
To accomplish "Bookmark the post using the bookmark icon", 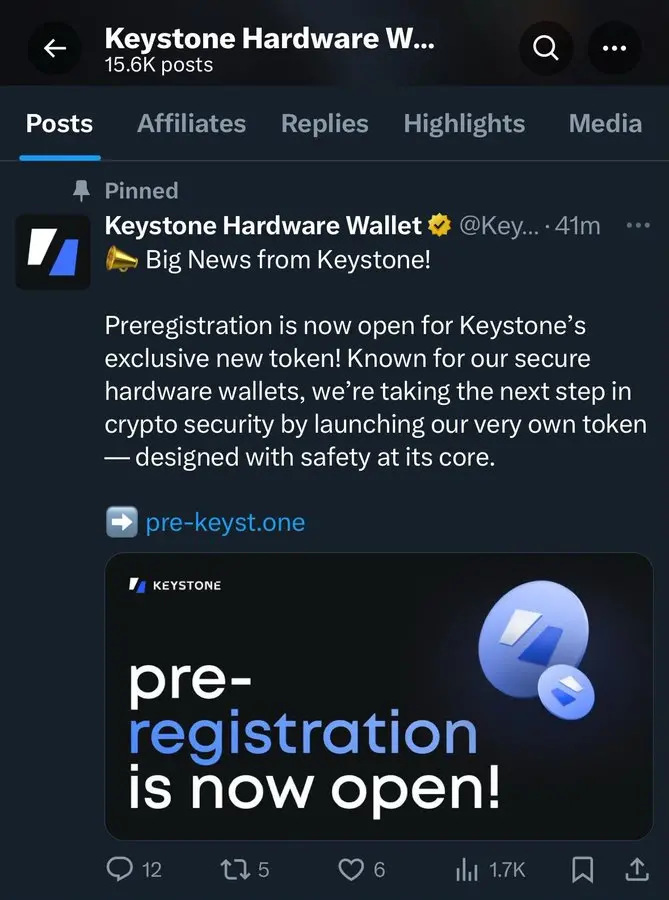I will point(583,870).
